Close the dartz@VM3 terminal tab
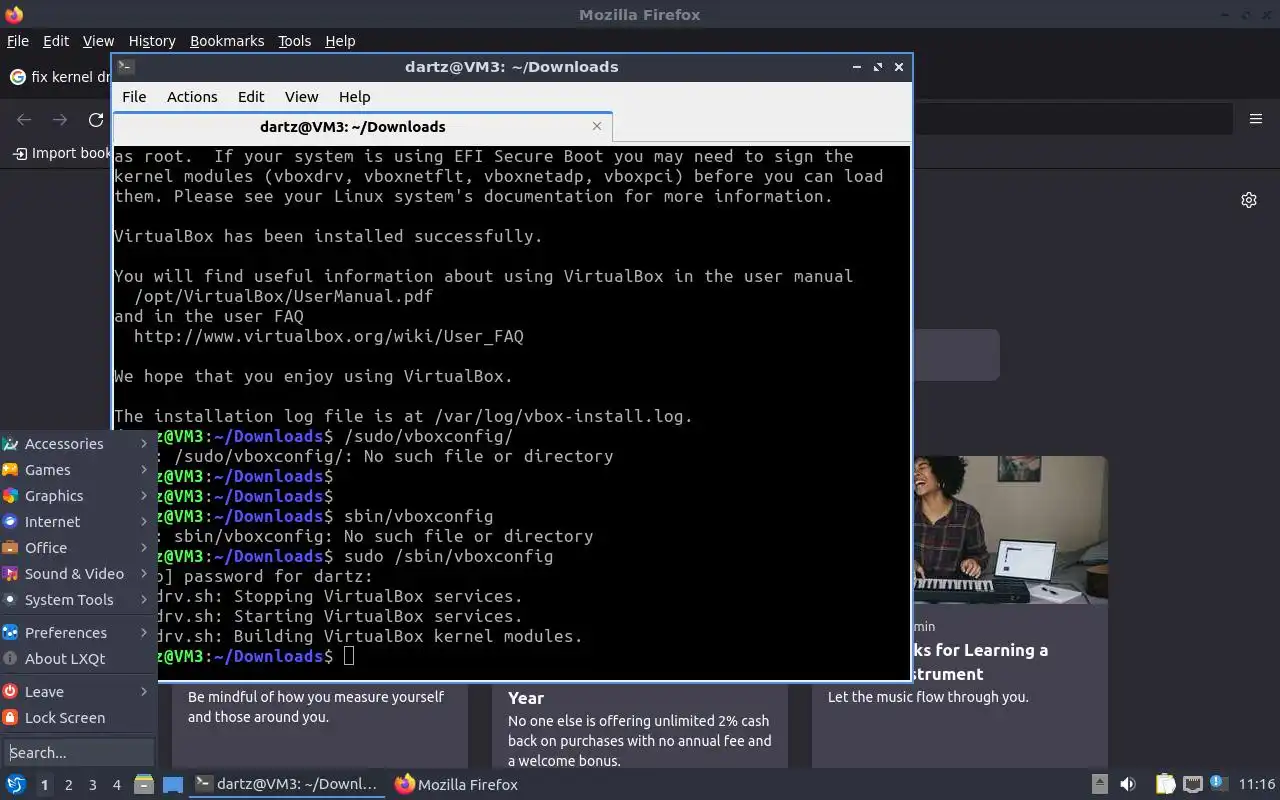This screenshot has width=1280, height=800. [x=597, y=126]
